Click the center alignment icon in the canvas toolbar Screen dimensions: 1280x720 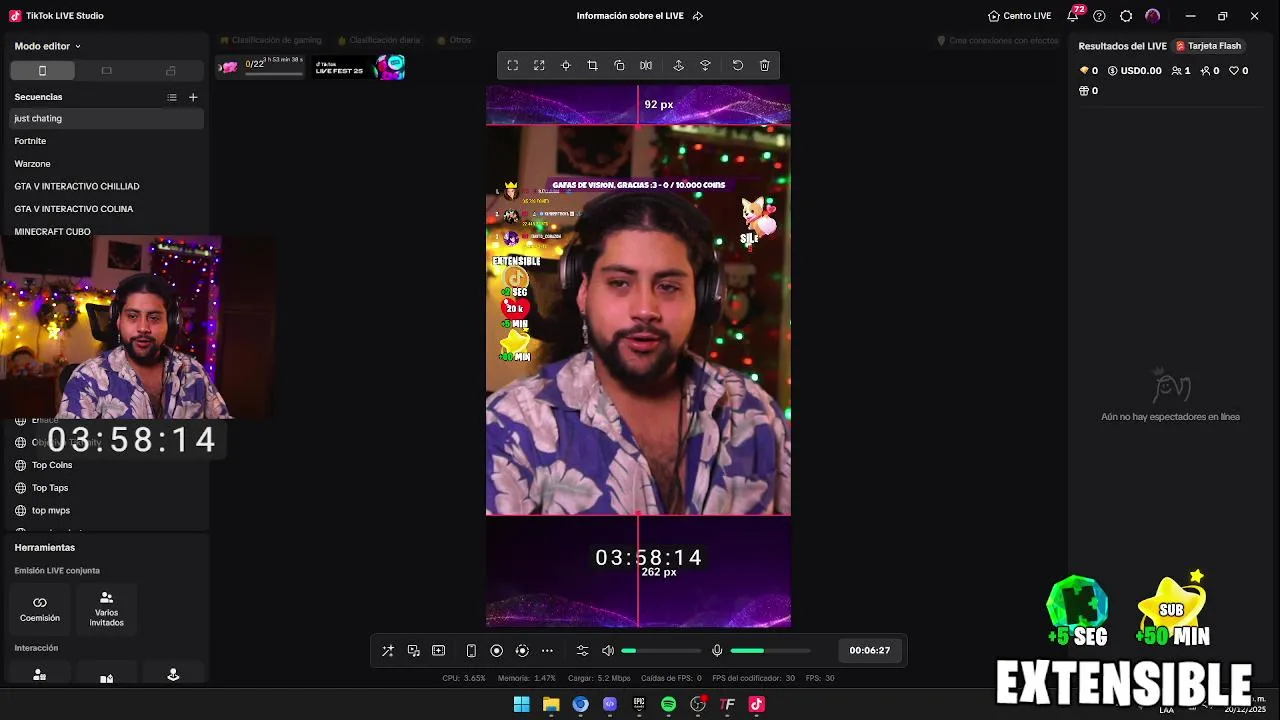tap(566, 65)
